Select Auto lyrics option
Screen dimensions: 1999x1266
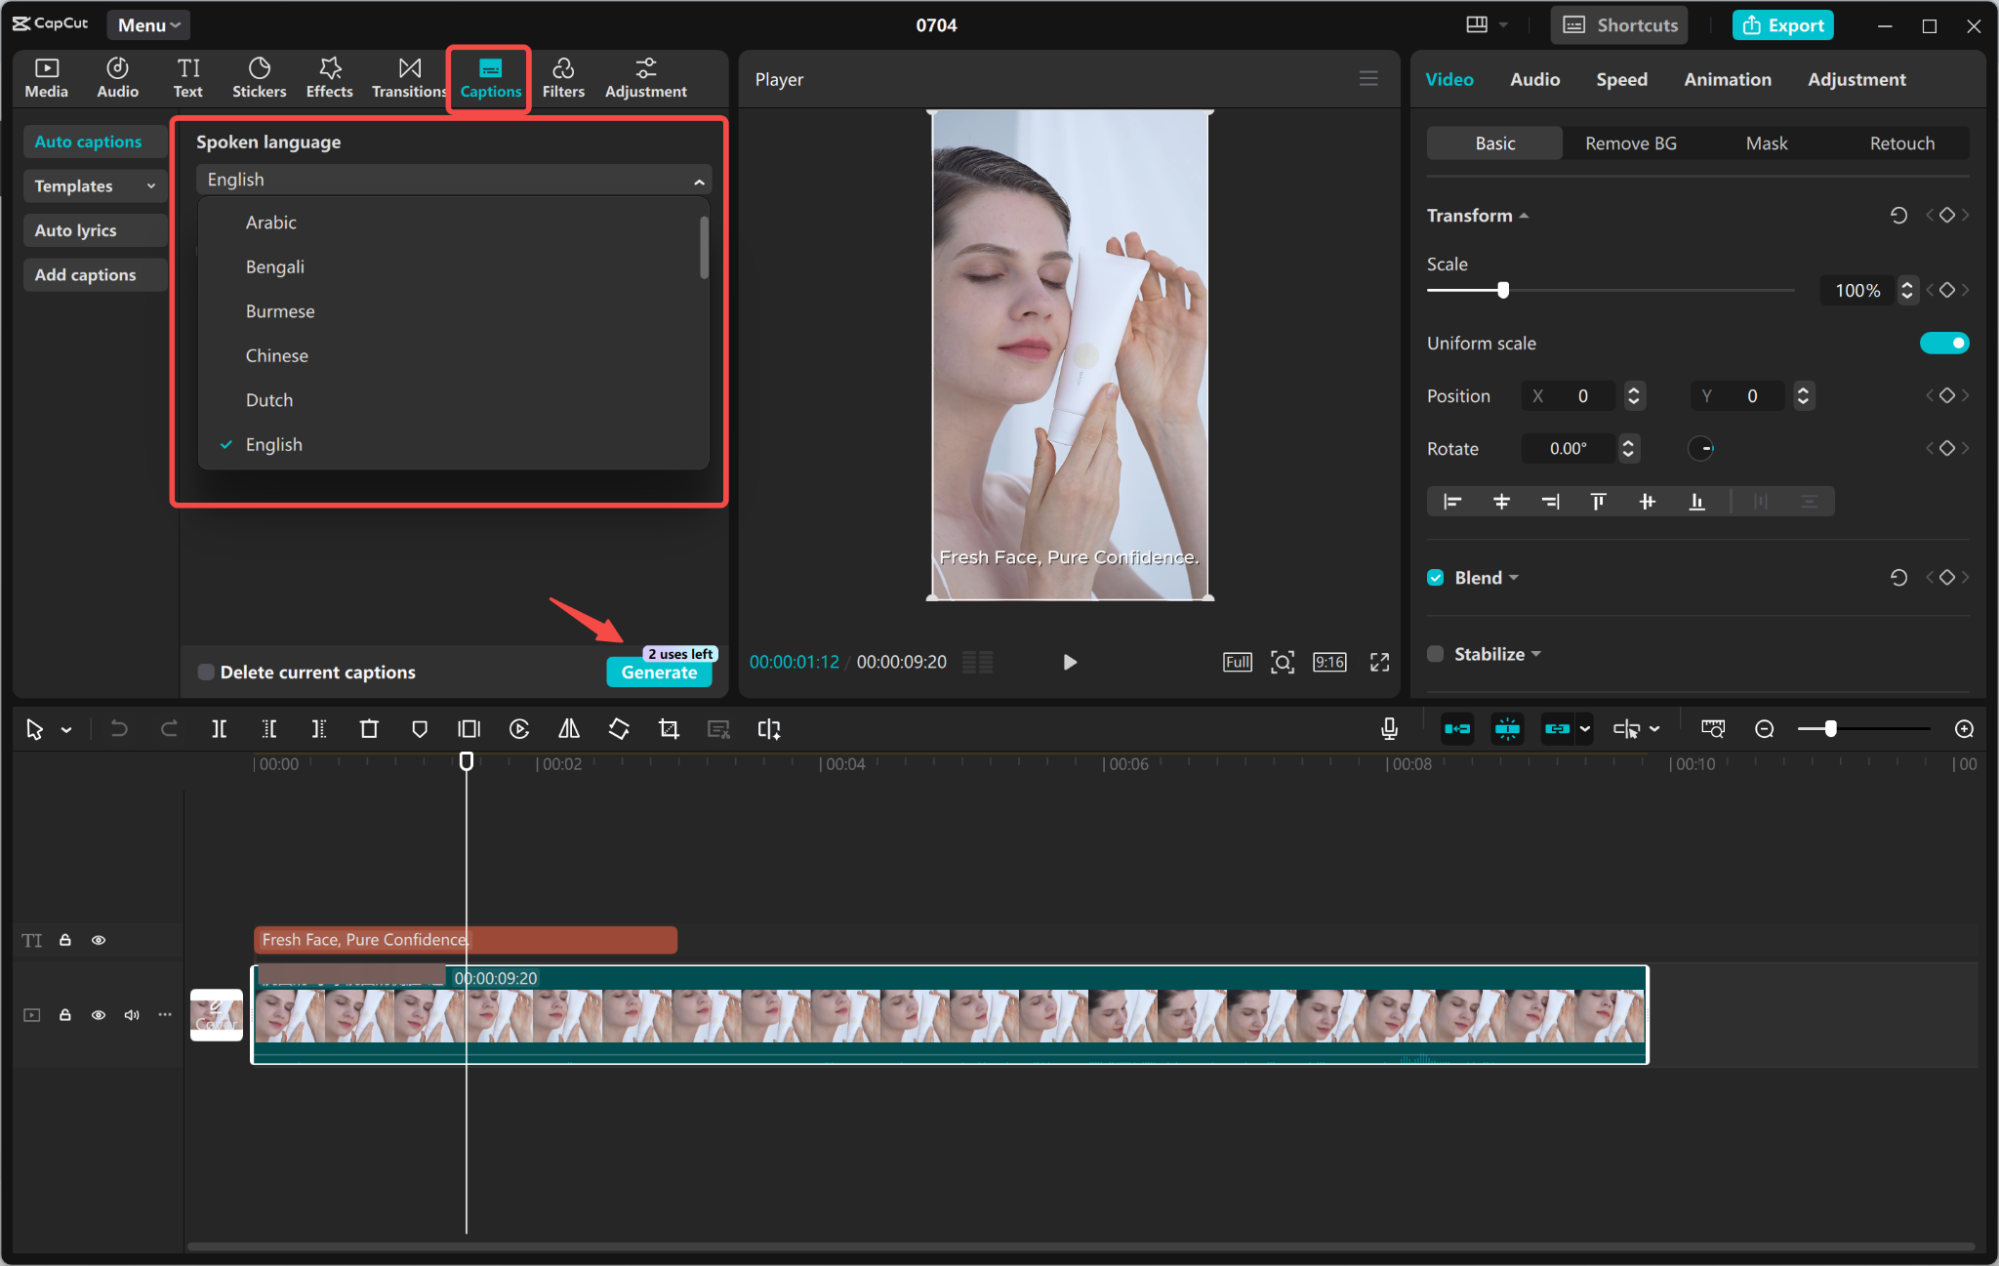pyautogui.click(x=94, y=230)
